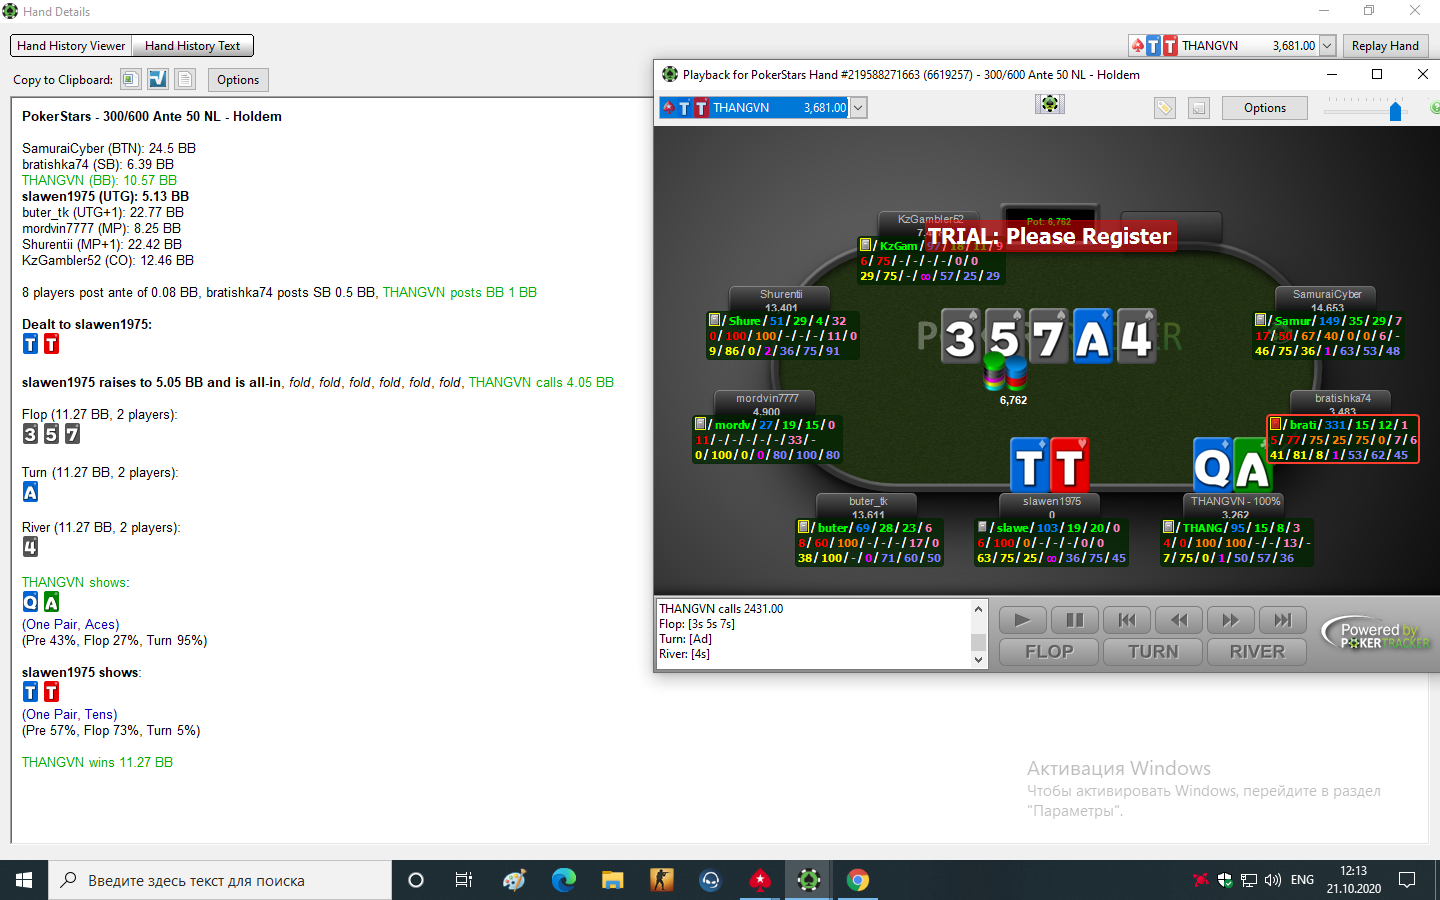The height and width of the screenshot is (900, 1440).
Task: Click the Replay Hand button
Action: 1385,46
